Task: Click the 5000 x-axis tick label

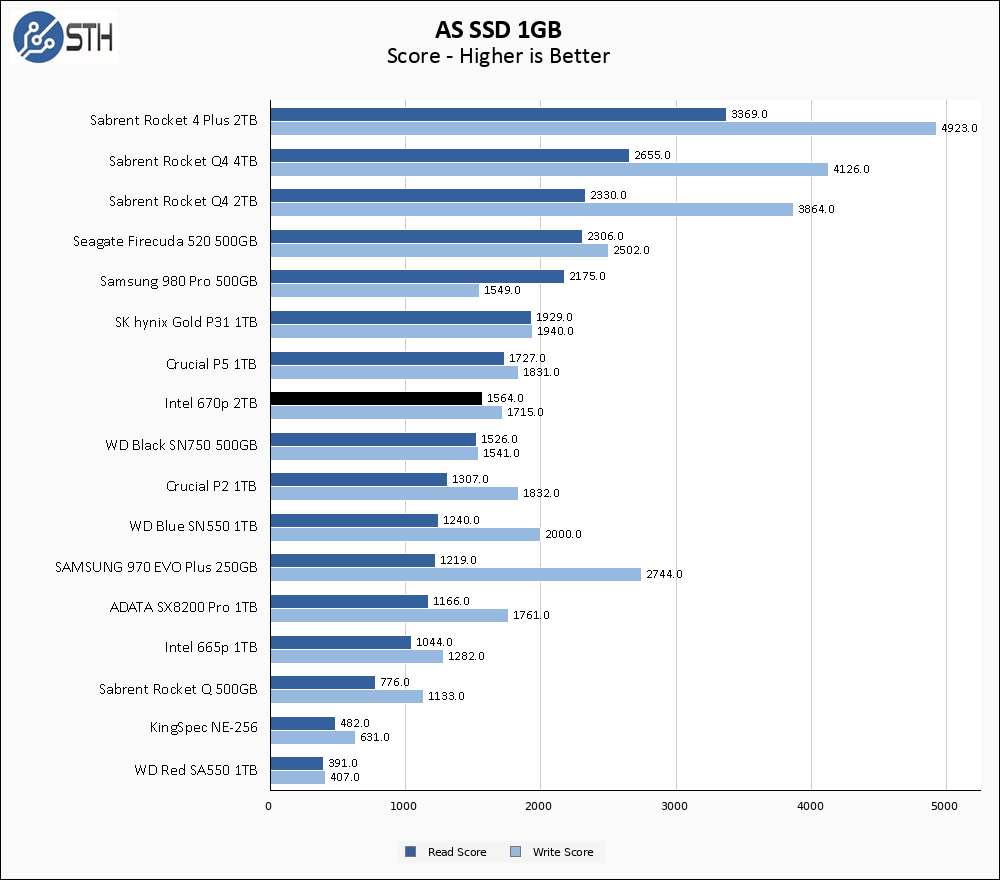Action: 945,806
